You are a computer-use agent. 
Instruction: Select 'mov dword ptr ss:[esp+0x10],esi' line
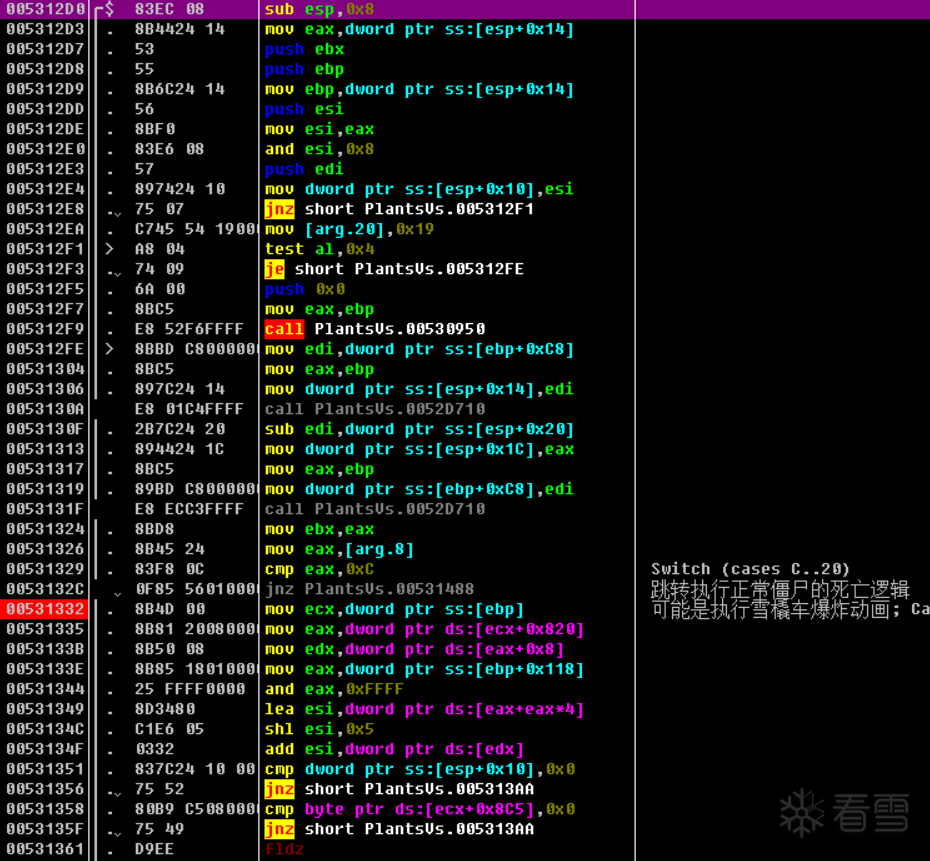pos(419,189)
